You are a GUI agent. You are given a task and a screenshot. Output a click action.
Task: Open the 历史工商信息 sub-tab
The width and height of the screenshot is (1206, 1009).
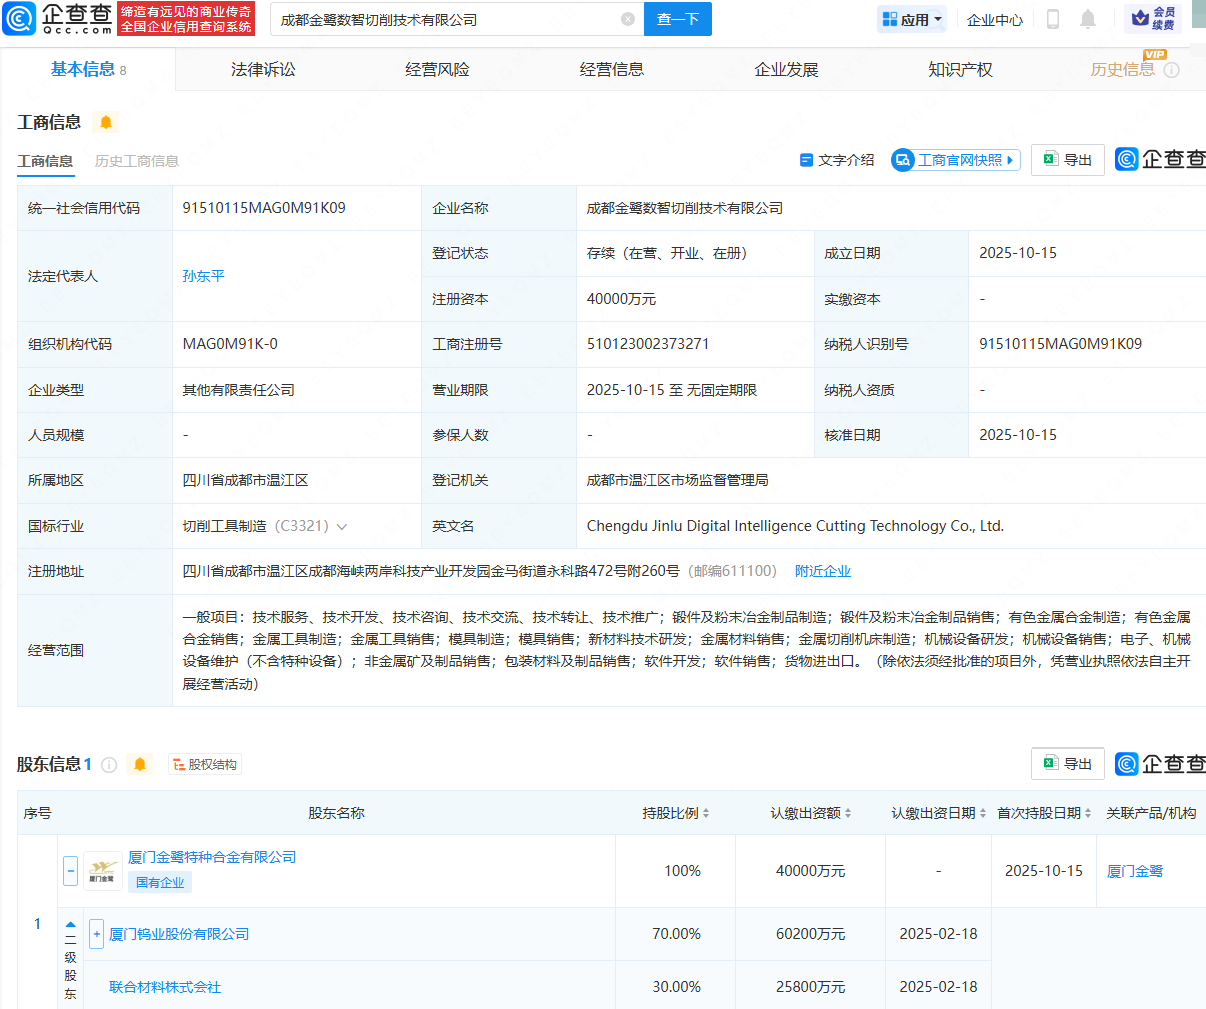(x=137, y=161)
